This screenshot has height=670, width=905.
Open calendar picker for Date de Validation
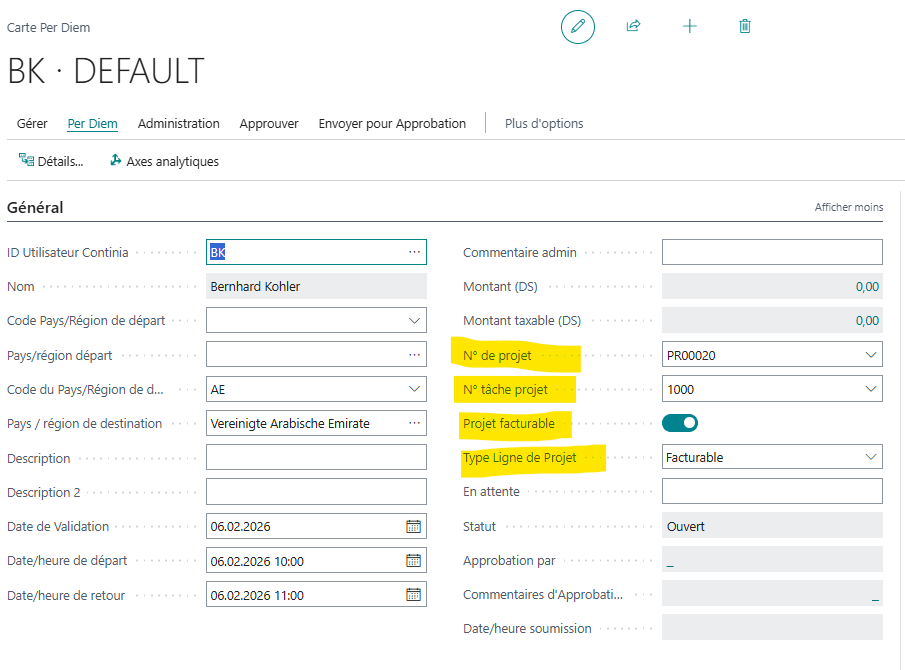click(413, 527)
